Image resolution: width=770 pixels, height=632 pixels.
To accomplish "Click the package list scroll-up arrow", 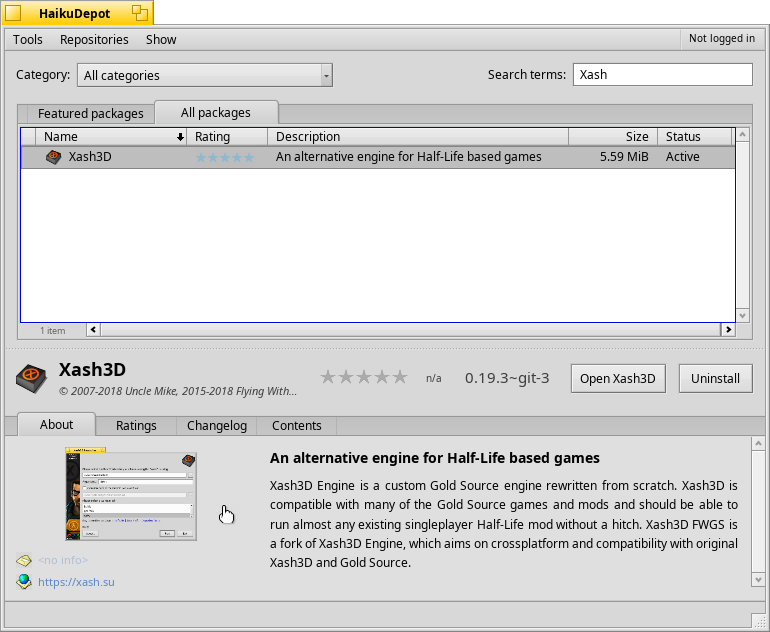I will 742,134.
